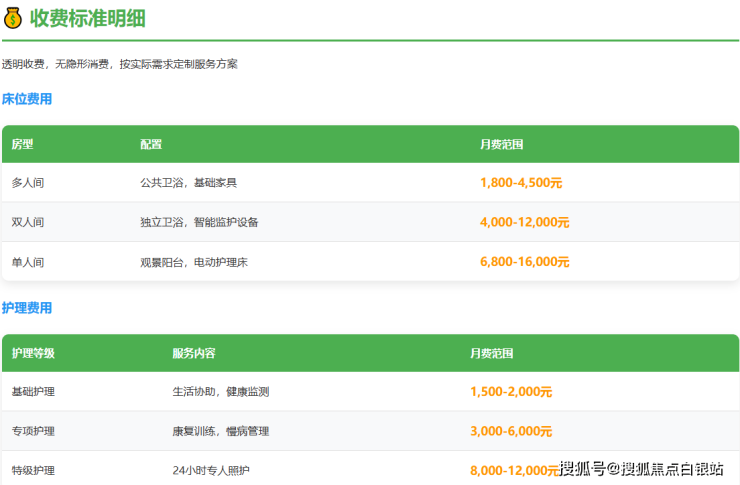Click the 配置 column header

(151, 144)
